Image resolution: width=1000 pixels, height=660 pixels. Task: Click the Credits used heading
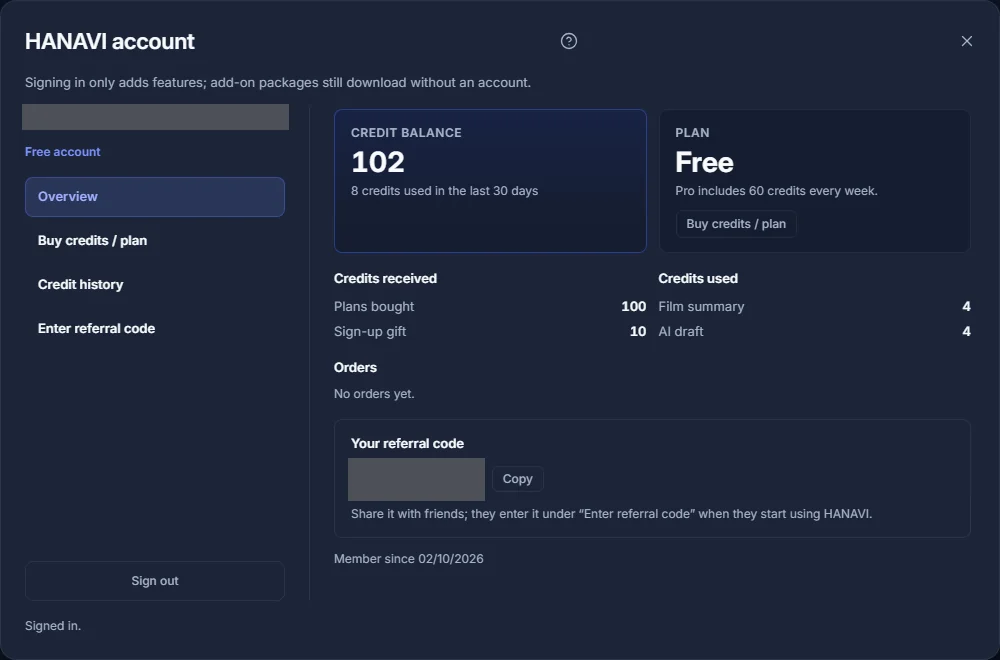coord(698,279)
